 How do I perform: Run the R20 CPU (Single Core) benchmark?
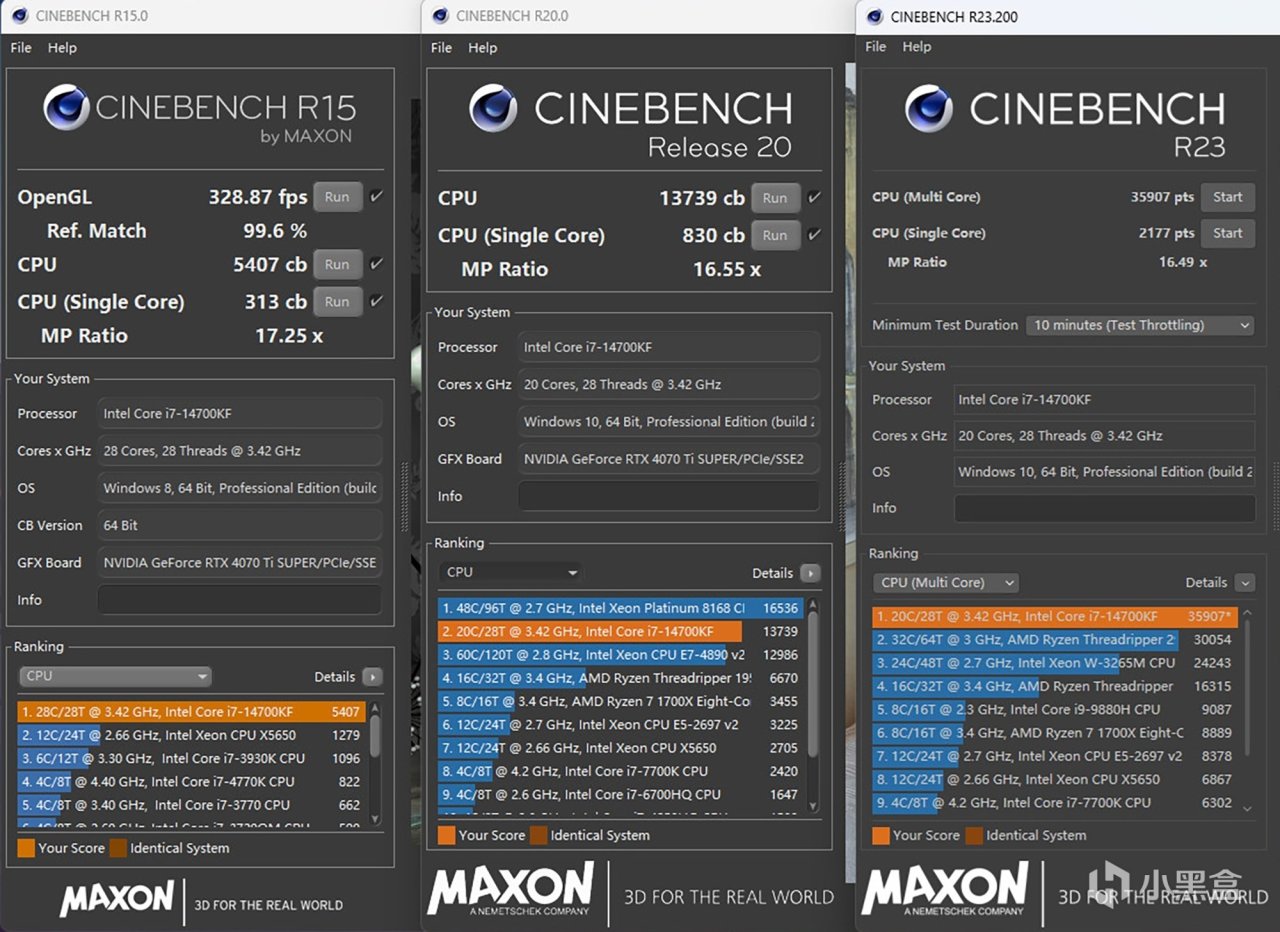point(775,236)
